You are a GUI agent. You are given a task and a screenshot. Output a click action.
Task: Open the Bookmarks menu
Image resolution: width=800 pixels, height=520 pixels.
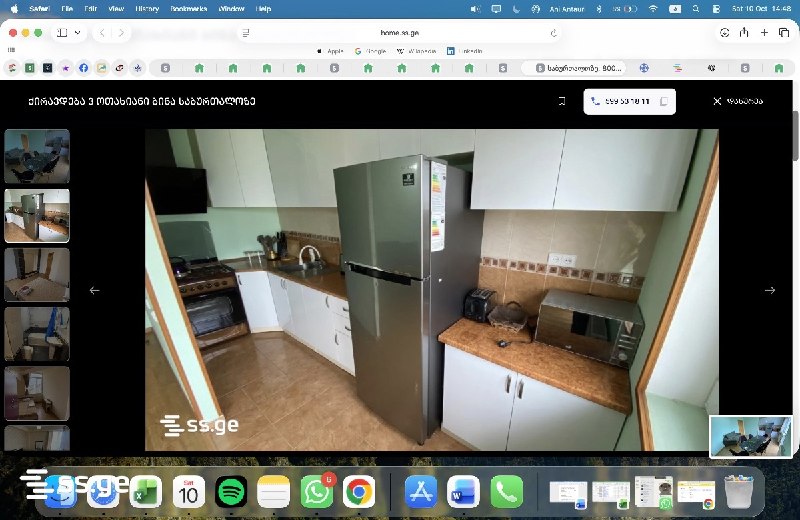tap(189, 9)
